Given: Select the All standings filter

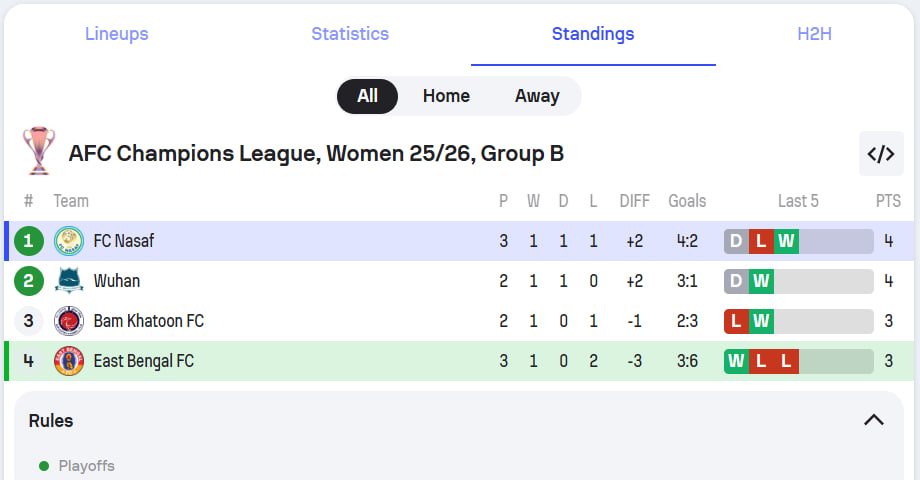Looking at the screenshot, I should tap(367, 96).
